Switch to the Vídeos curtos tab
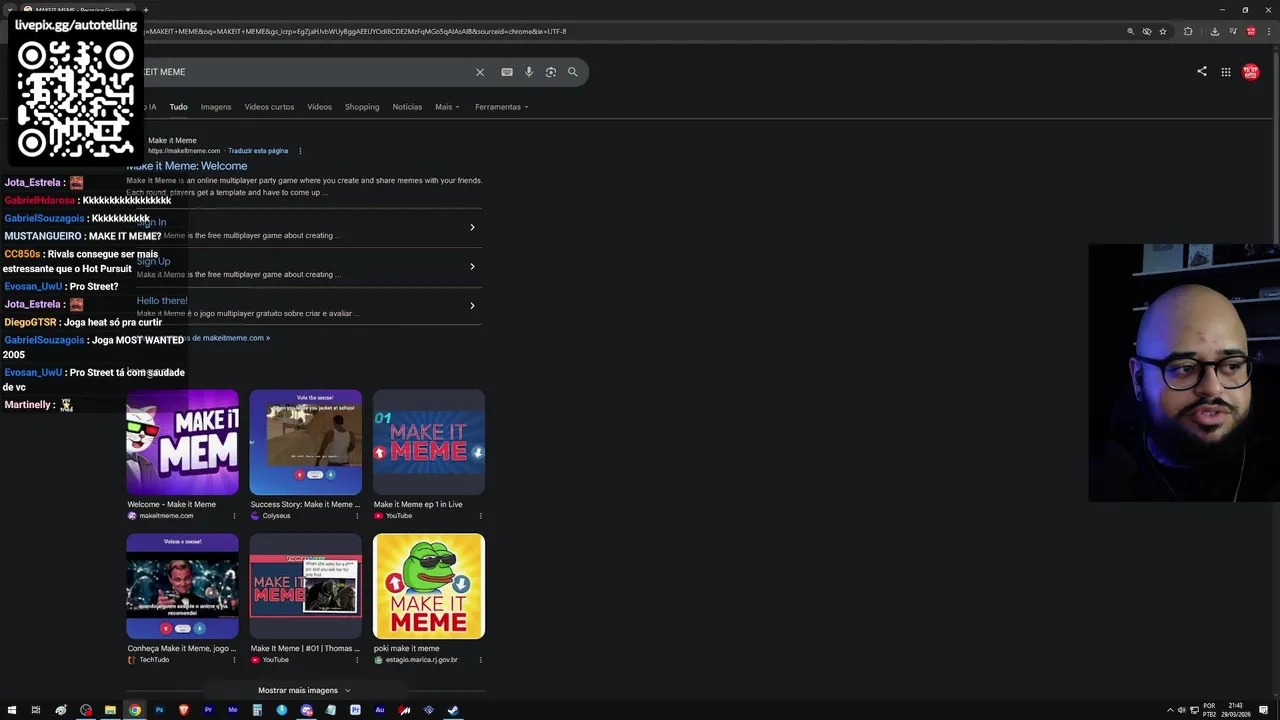This screenshot has height=720, width=1280. pyautogui.click(x=269, y=107)
